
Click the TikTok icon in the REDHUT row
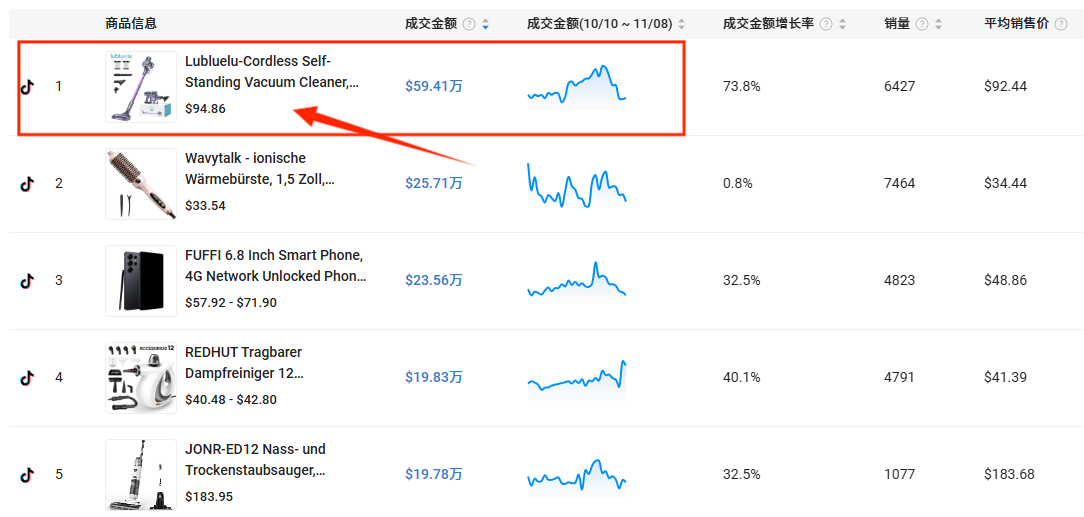[27, 378]
